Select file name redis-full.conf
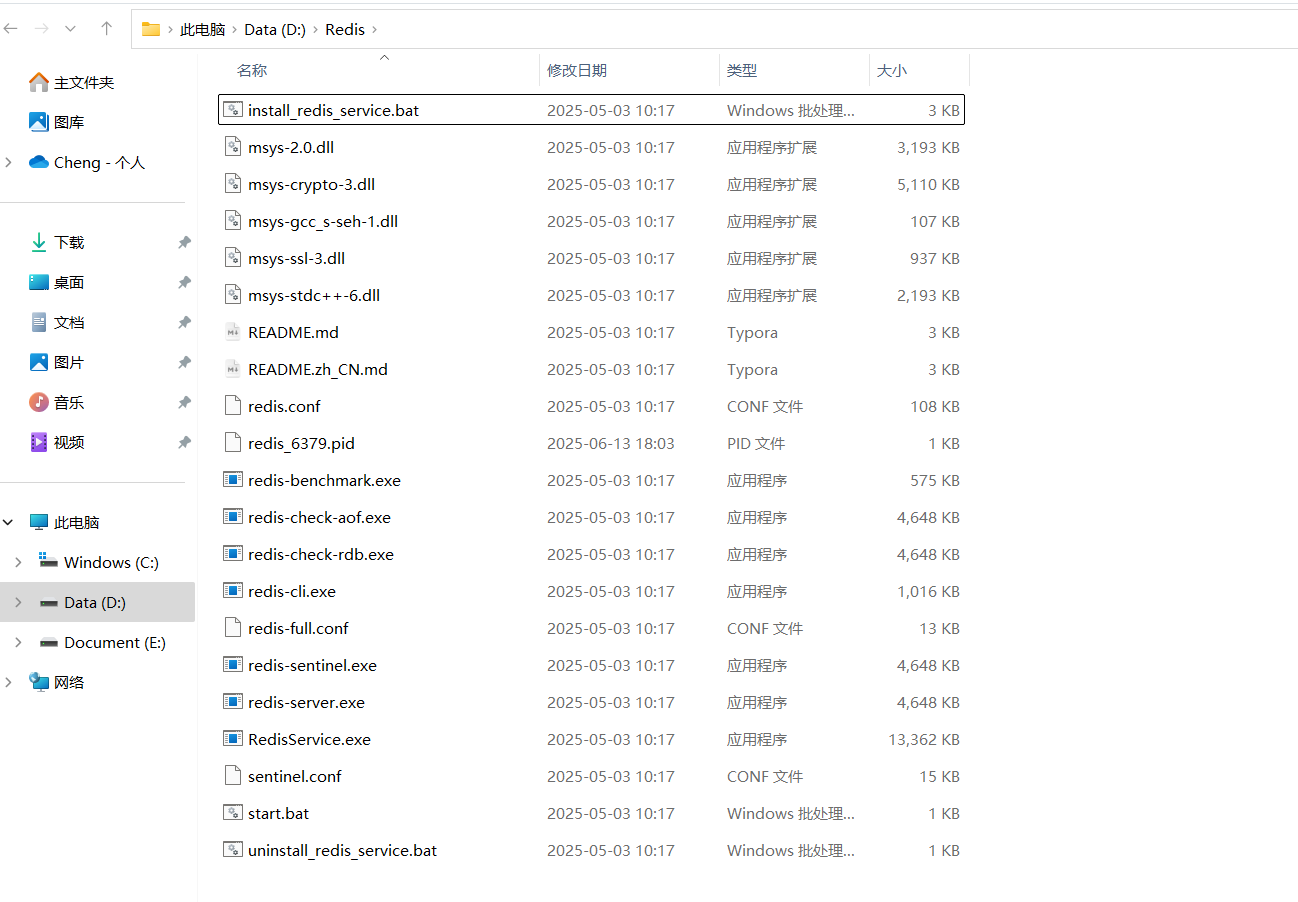The image size is (1298, 902). click(x=298, y=628)
